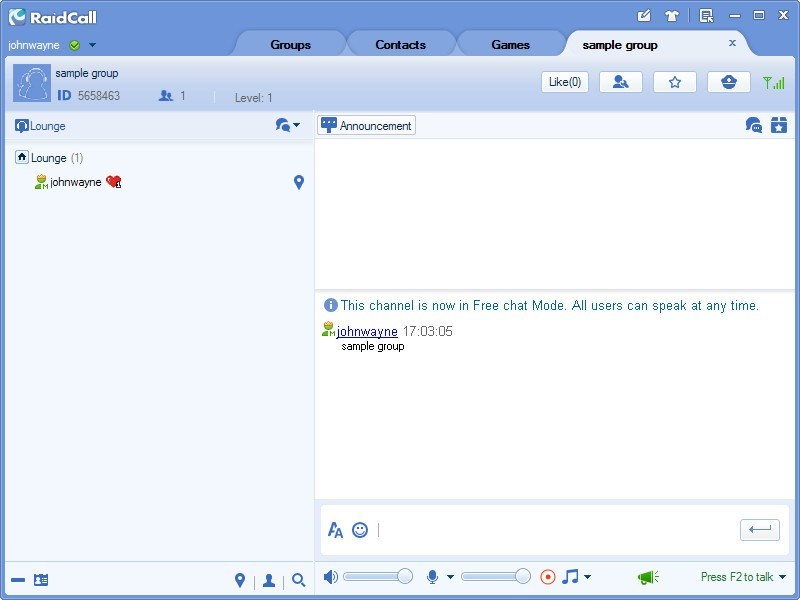Click the skin t-shirt icon in title bar
The width and height of the screenshot is (800, 600).
click(672, 16)
